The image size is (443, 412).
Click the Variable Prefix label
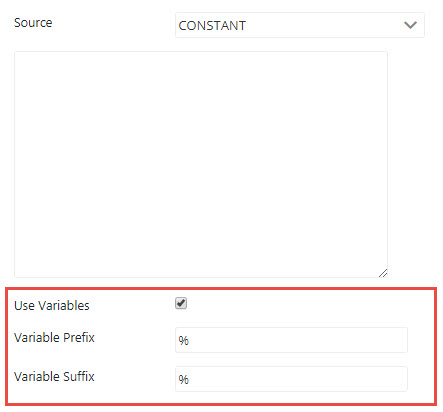coord(54,337)
